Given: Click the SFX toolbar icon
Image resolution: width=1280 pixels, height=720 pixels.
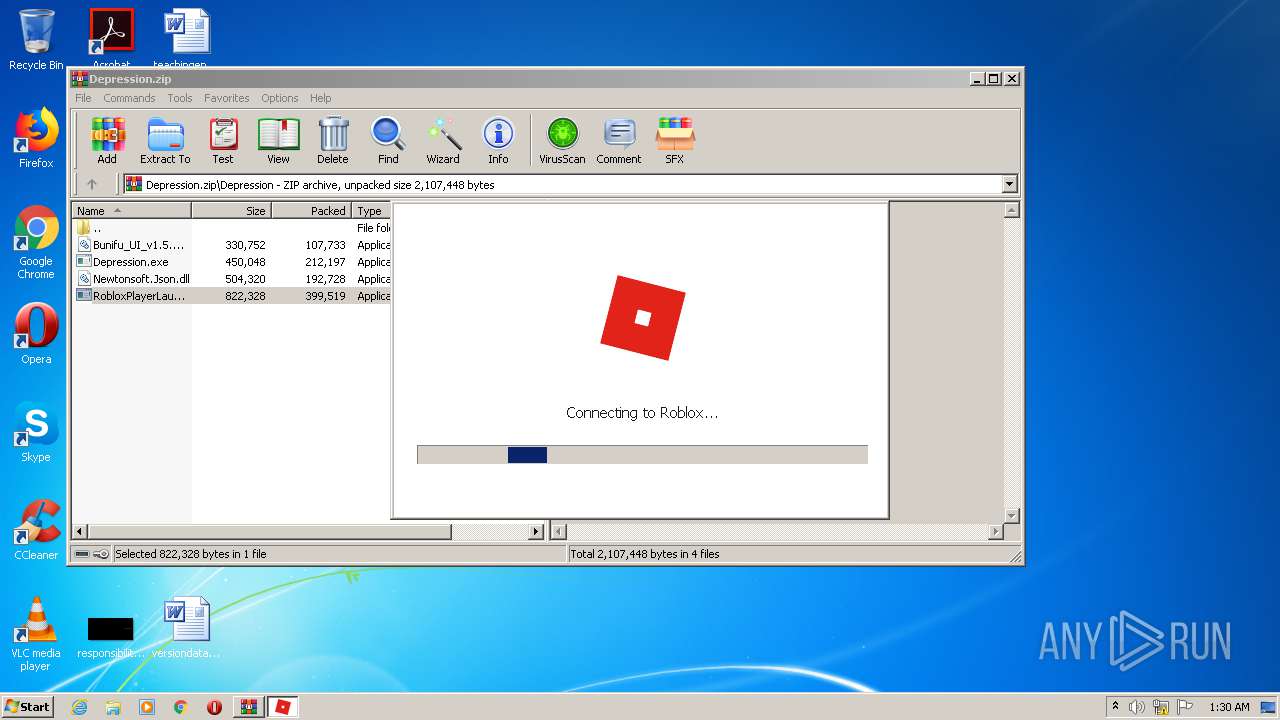Looking at the screenshot, I should coord(675,140).
